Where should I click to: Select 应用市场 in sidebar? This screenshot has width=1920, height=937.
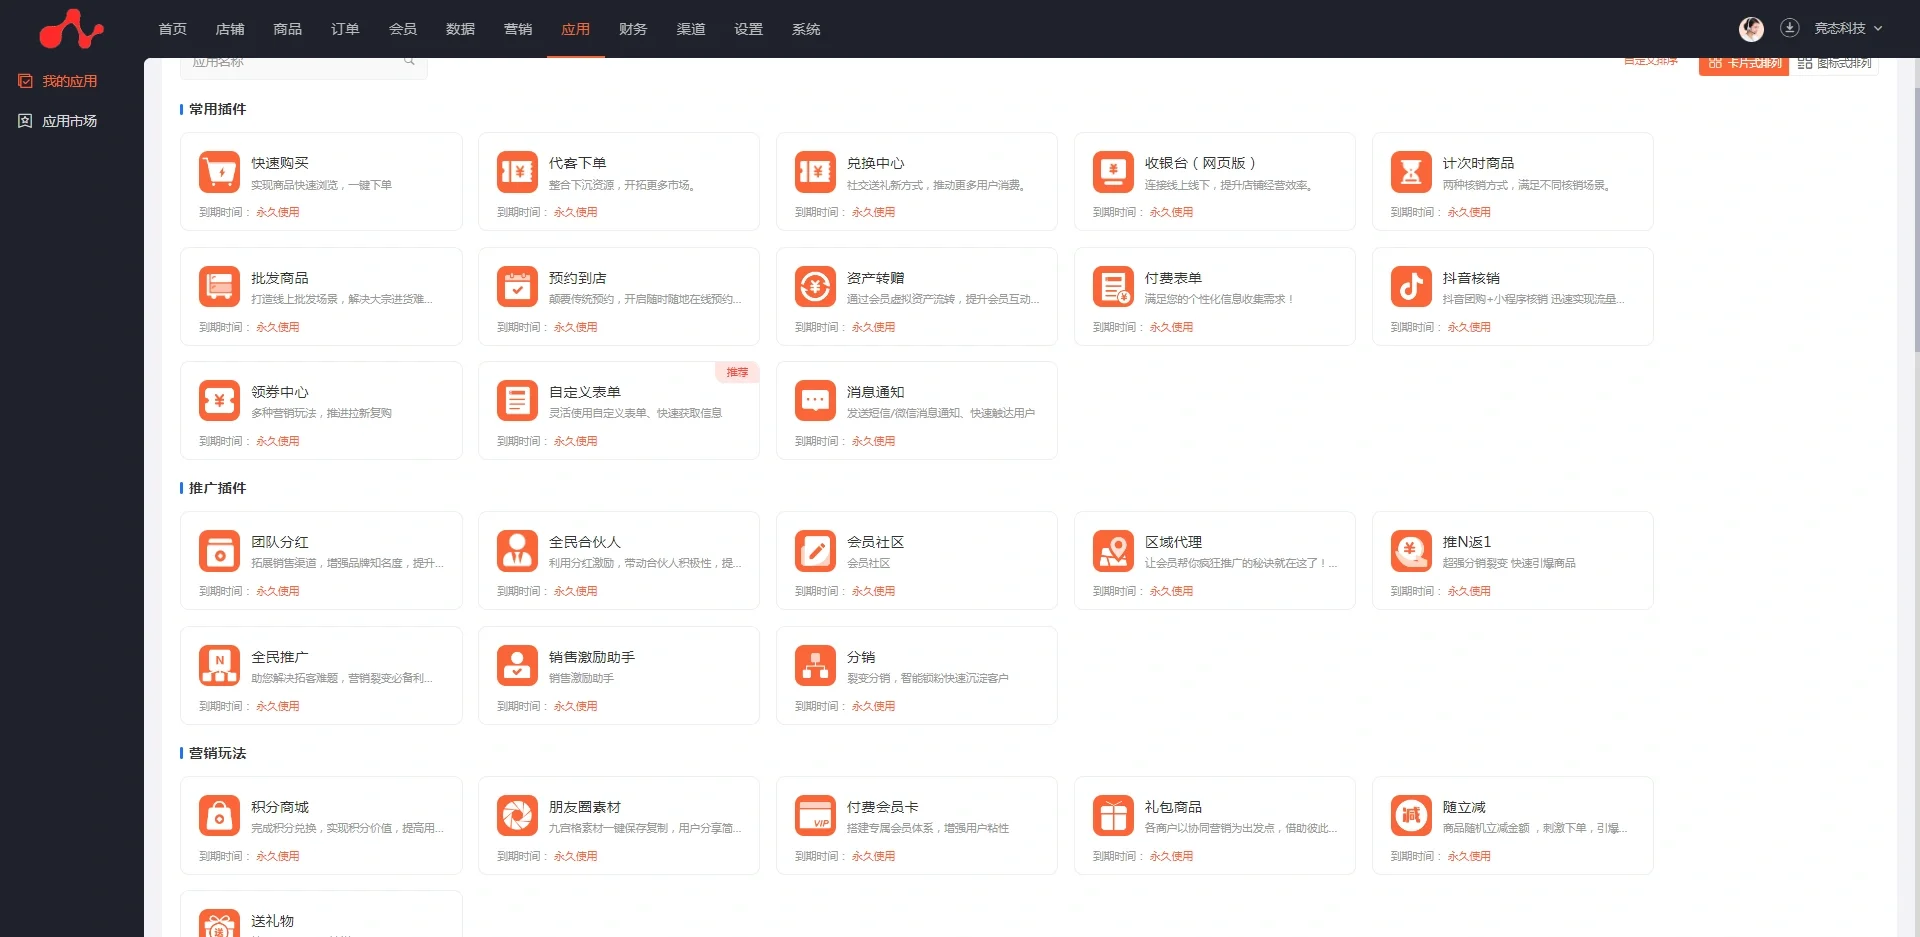point(58,121)
